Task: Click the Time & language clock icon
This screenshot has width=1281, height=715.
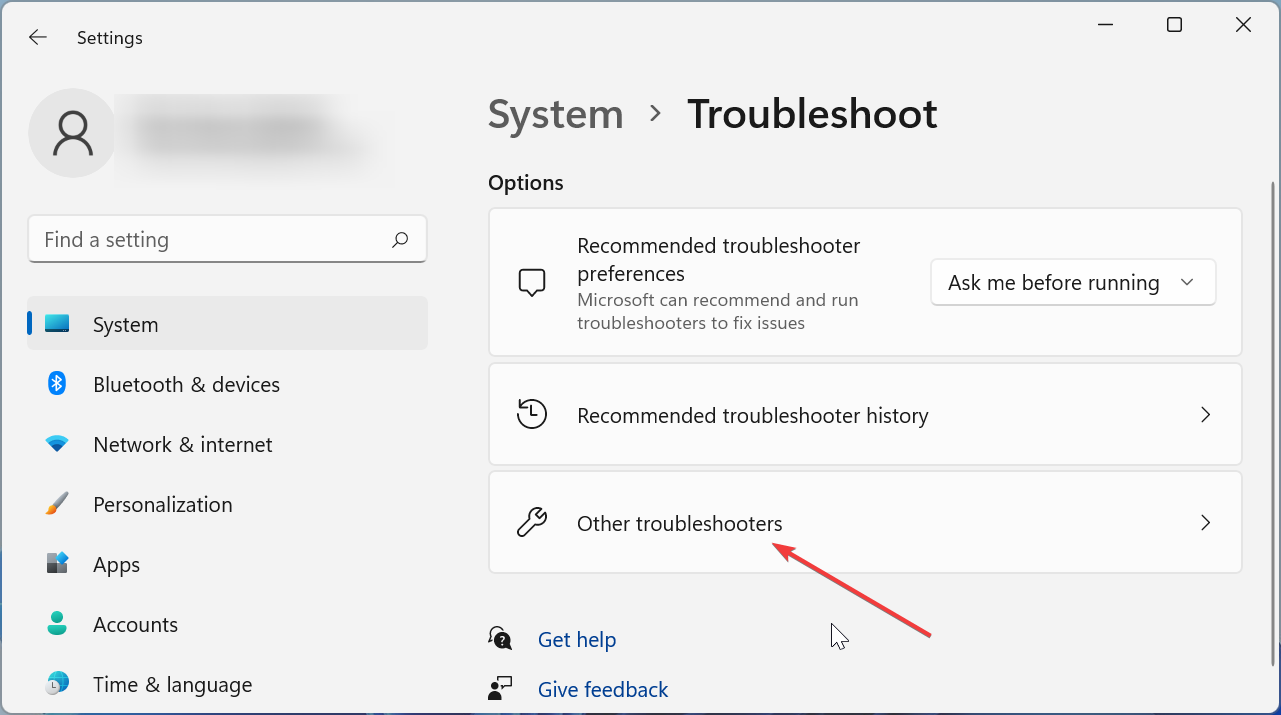Action: (x=57, y=684)
